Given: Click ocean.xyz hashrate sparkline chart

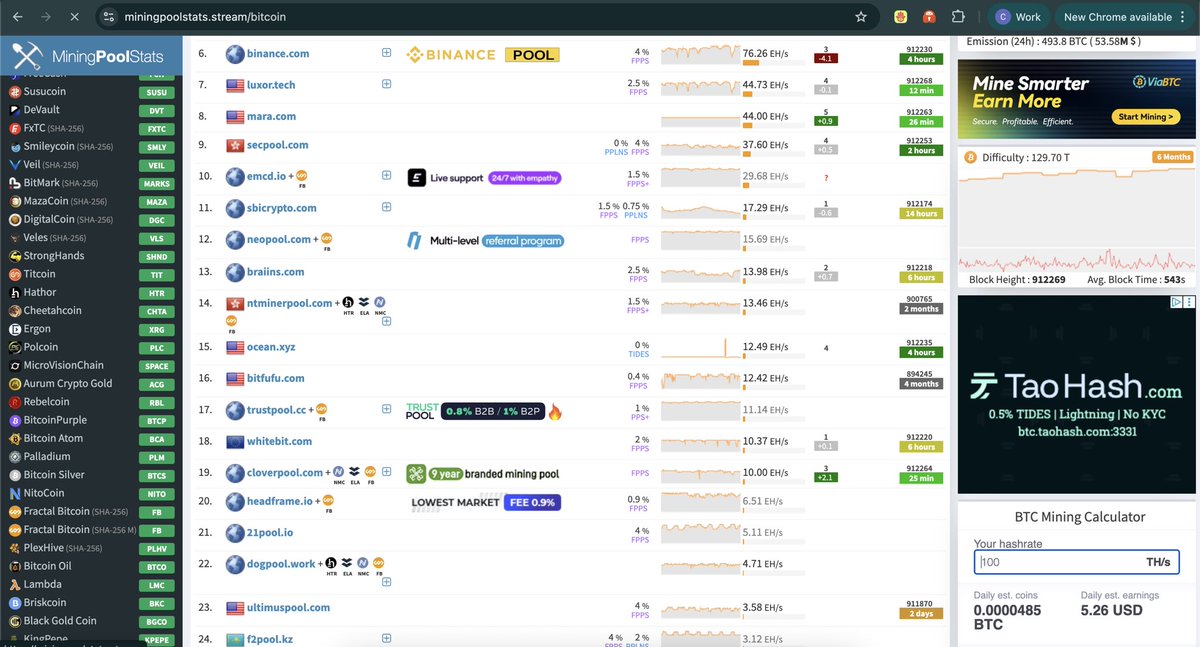Looking at the screenshot, I should [700, 347].
